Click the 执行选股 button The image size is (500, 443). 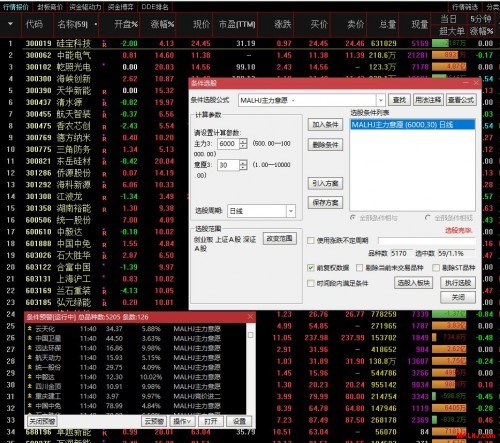pyautogui.click(x=458, y=283)
